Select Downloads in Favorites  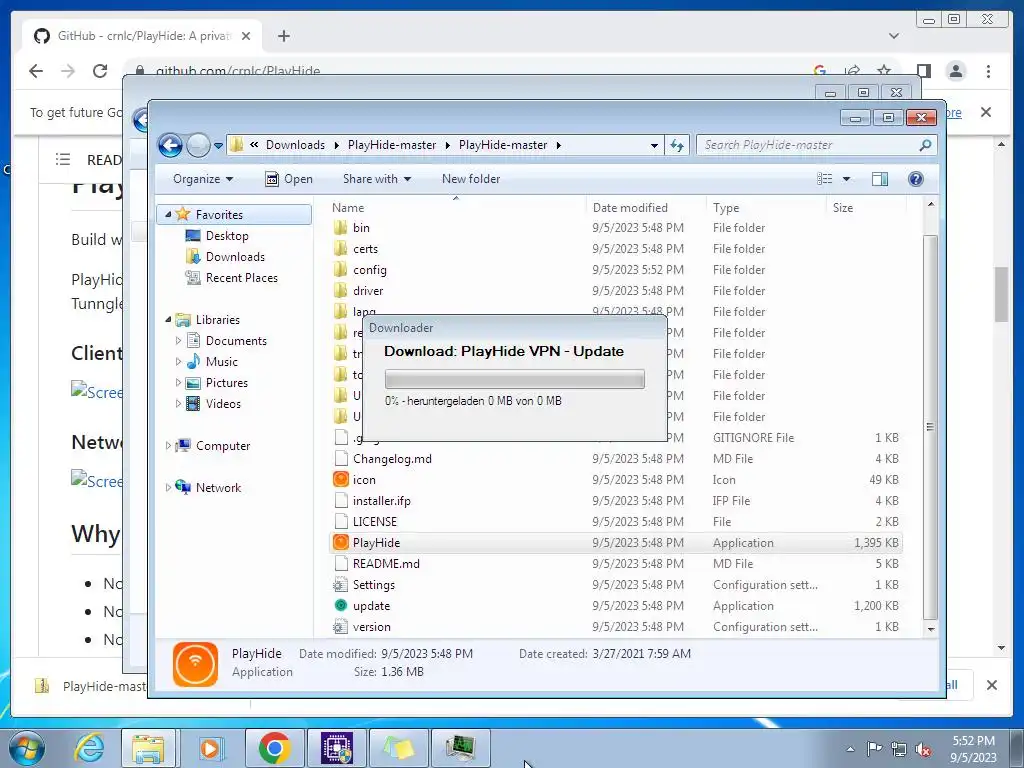(235, 257)
